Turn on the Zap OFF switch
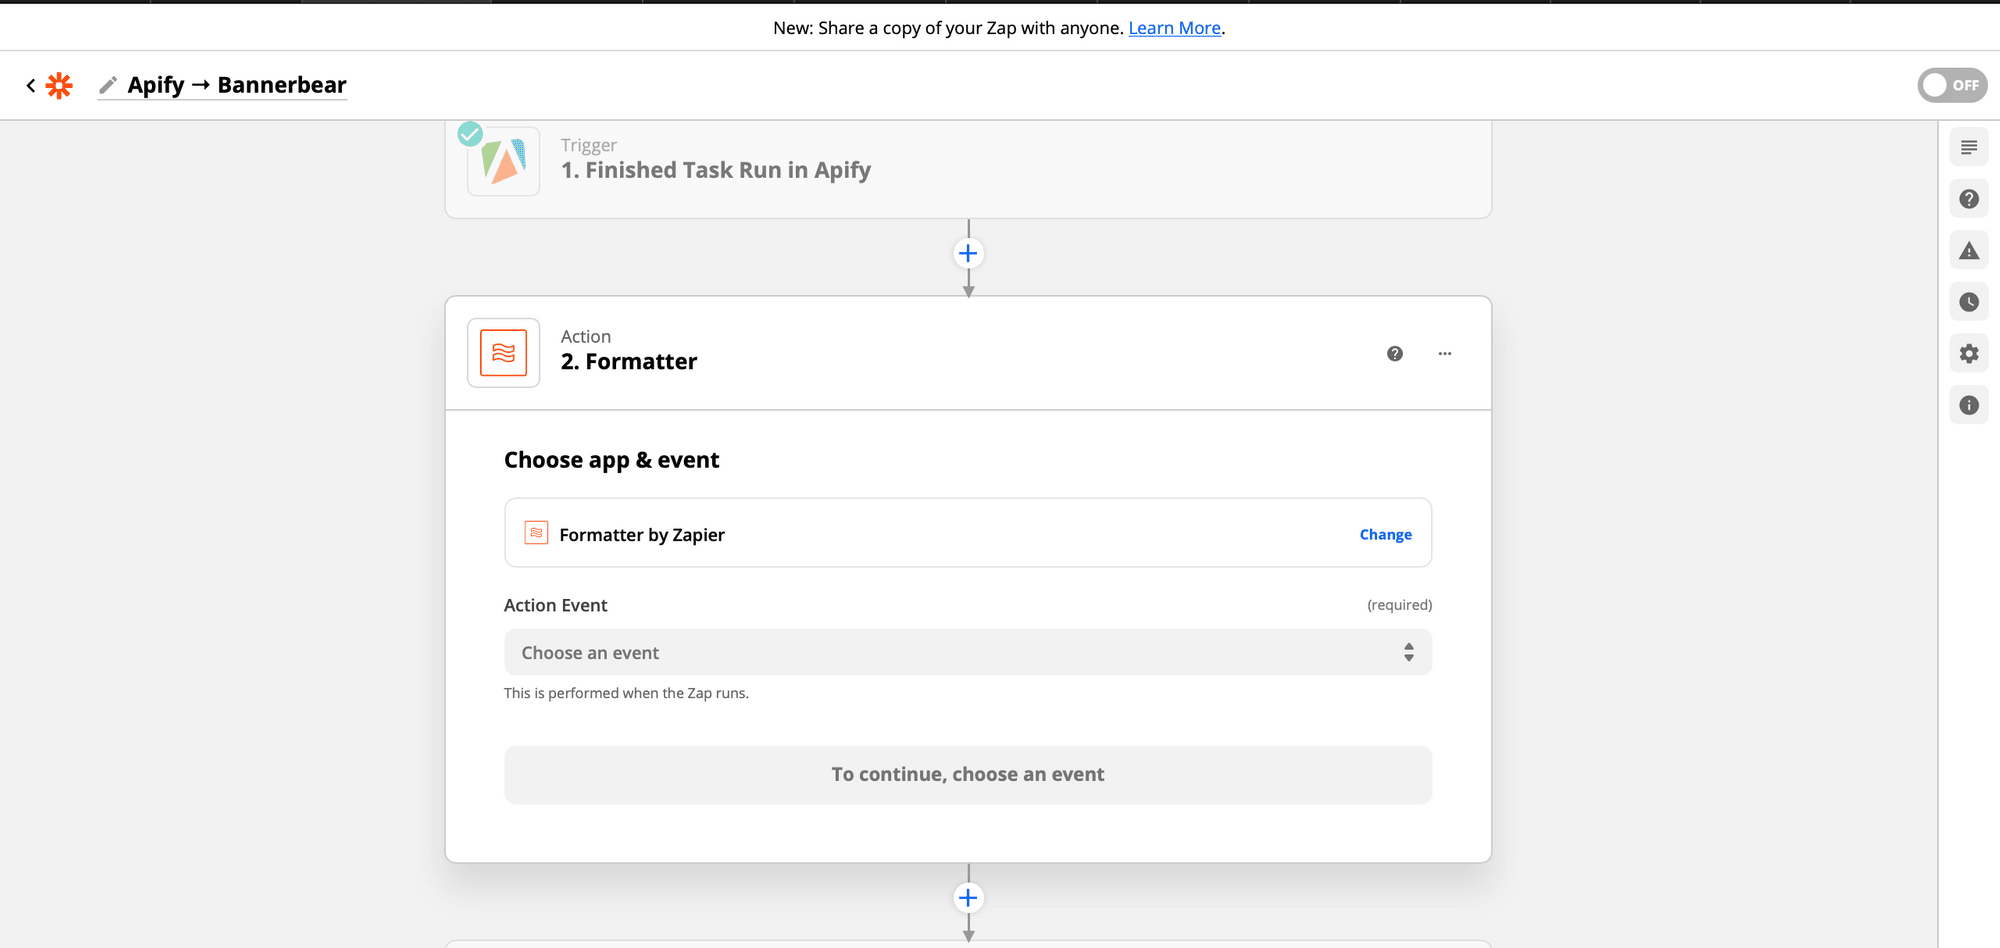Image resolution: width=2000 pixels, height=948 pixels. tap(1952, 85)
